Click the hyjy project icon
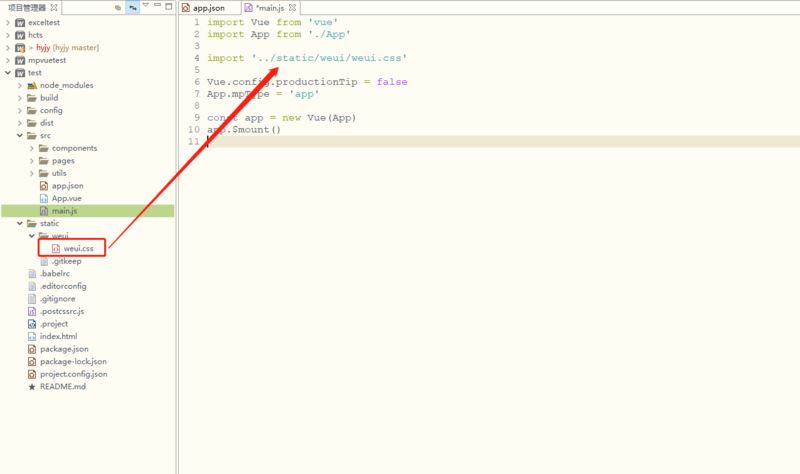Screen dimensions: 800x474 [x=20, y=47]
